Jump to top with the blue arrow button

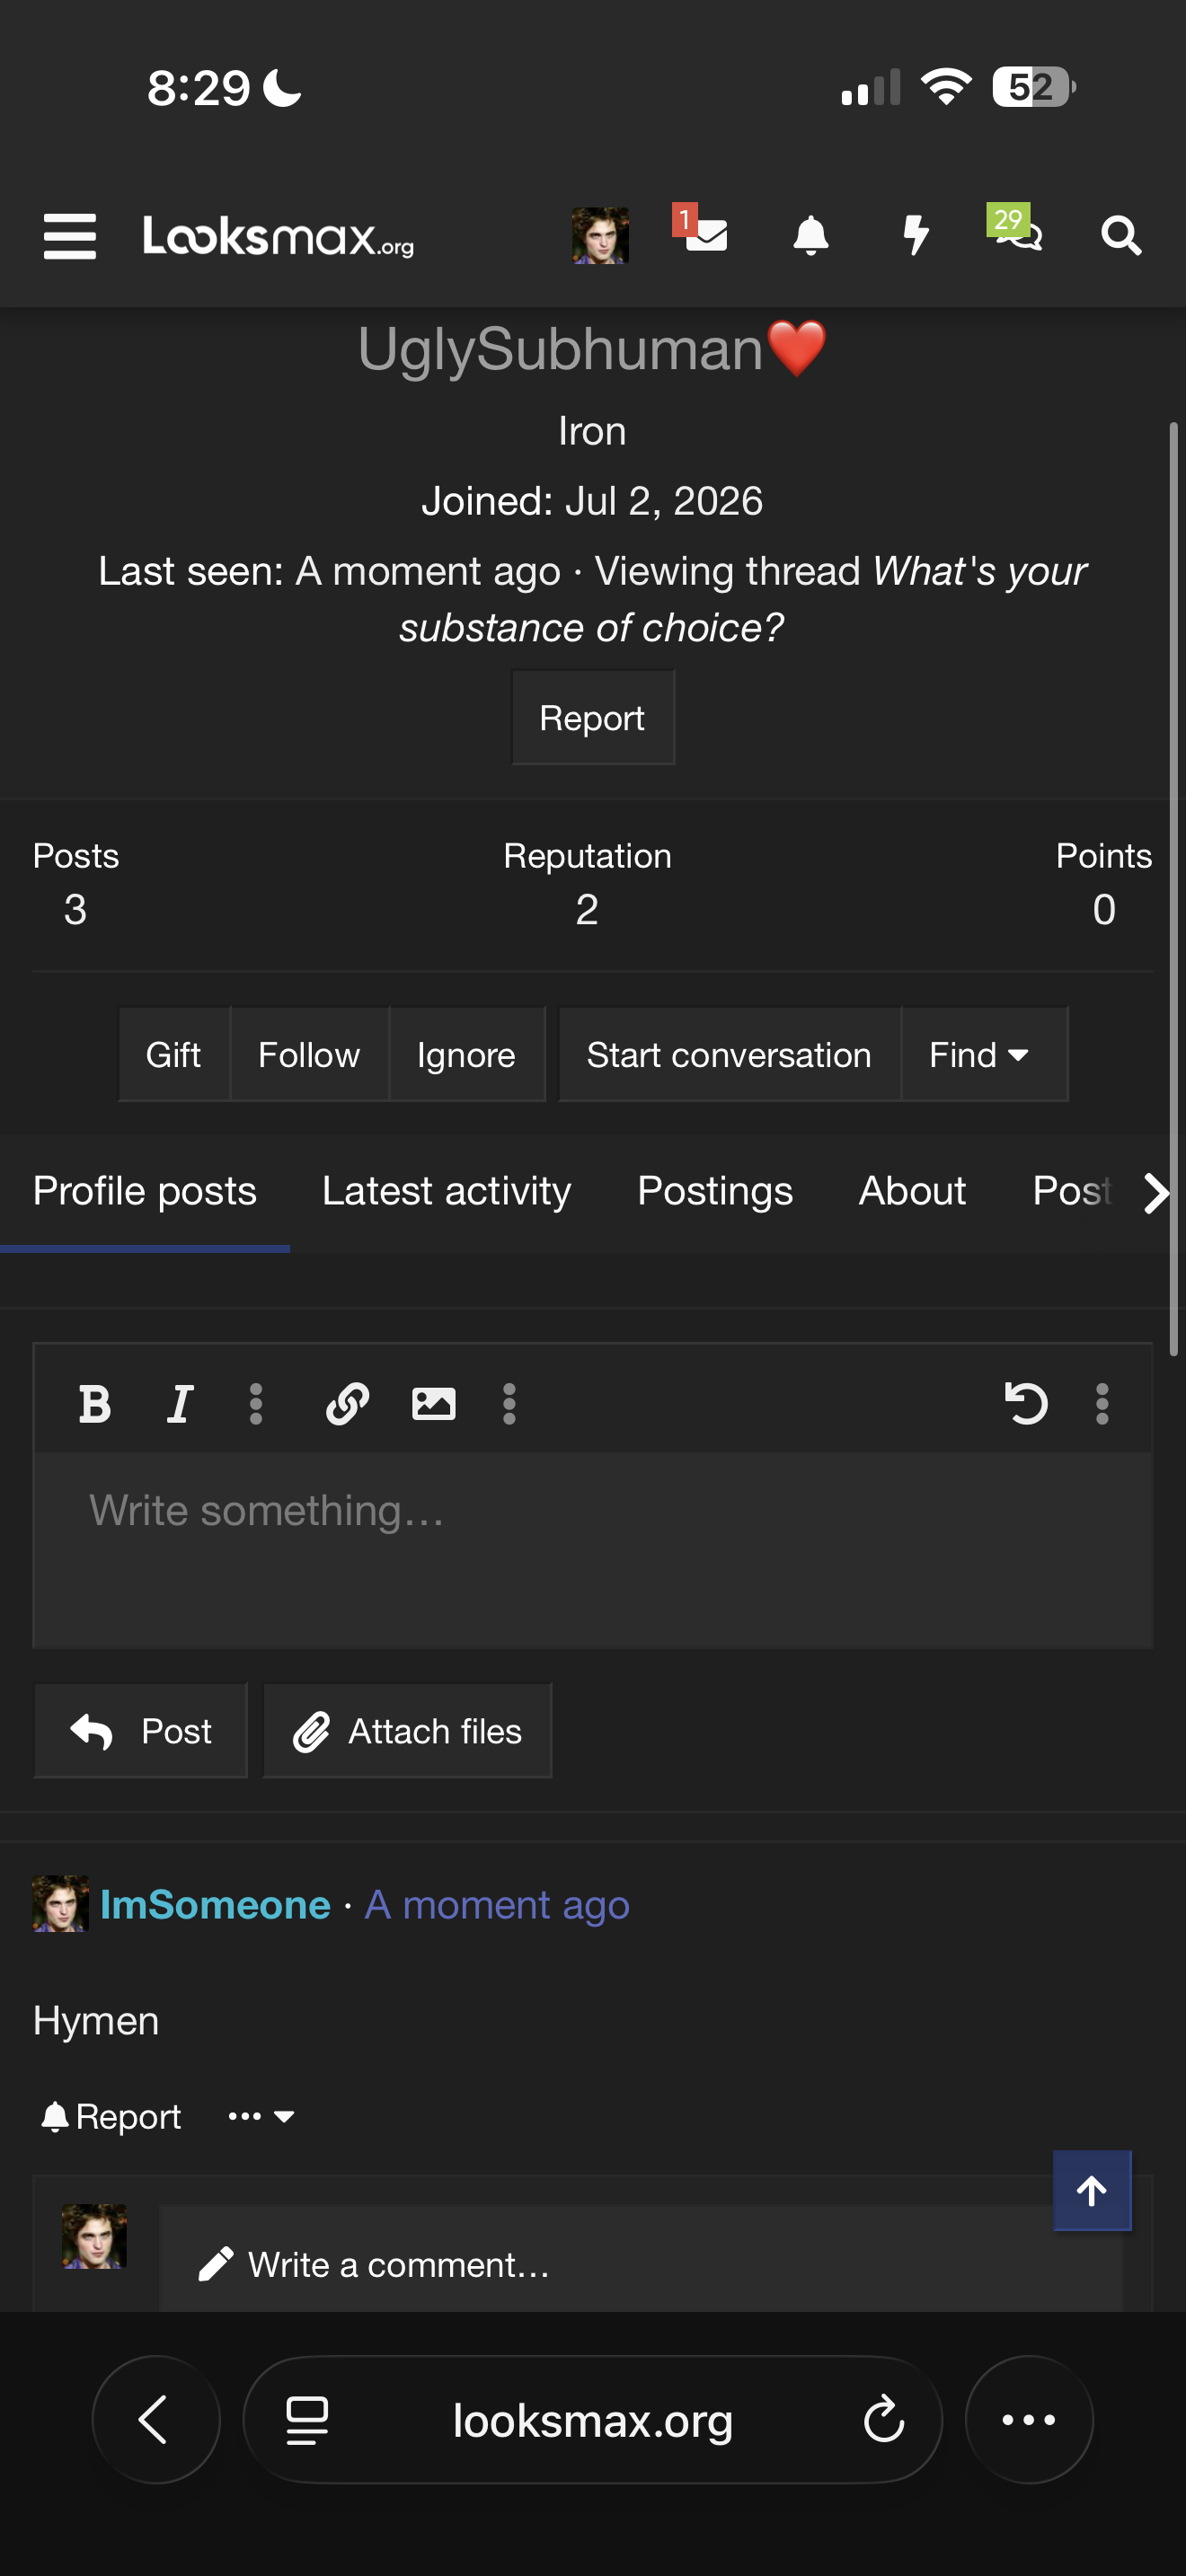(x=1092, y=2190)
